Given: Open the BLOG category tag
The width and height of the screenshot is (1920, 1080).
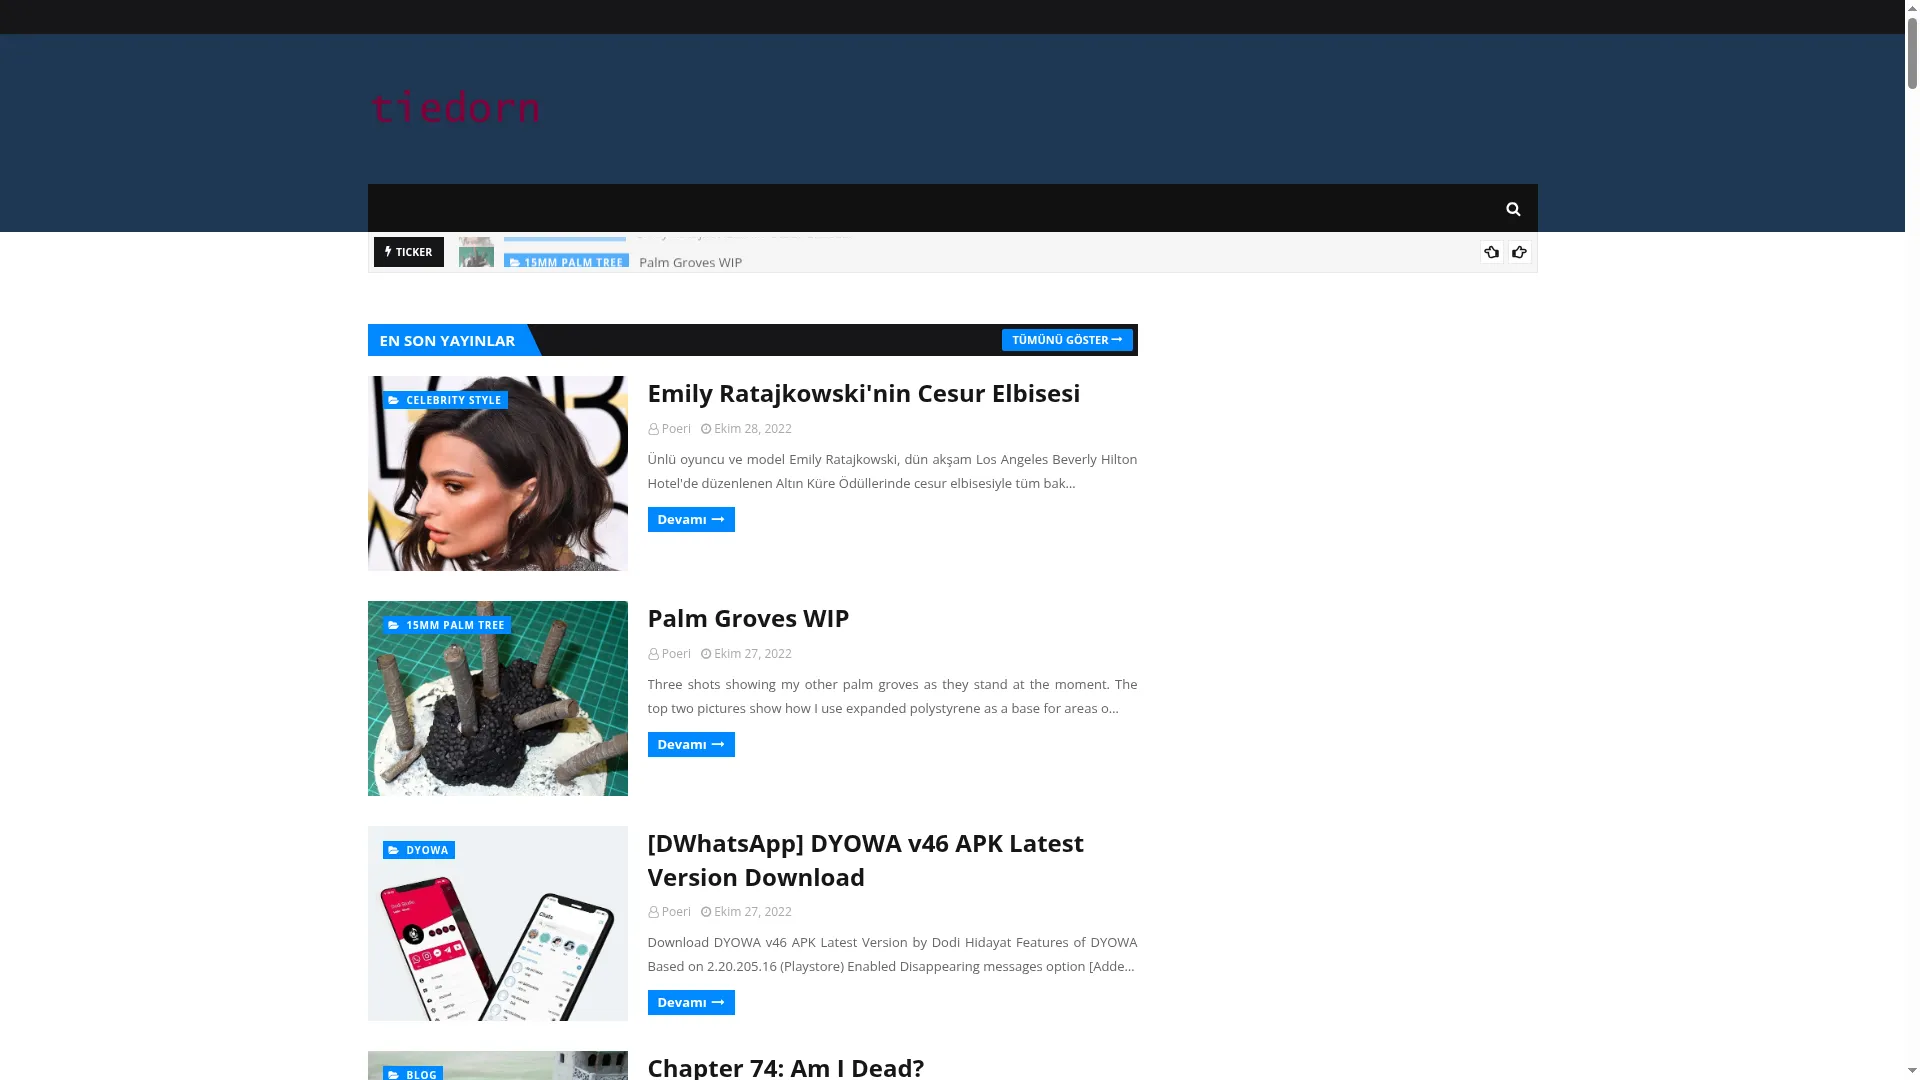Looking at the screenshot, I should click(x=412, y=1073).
